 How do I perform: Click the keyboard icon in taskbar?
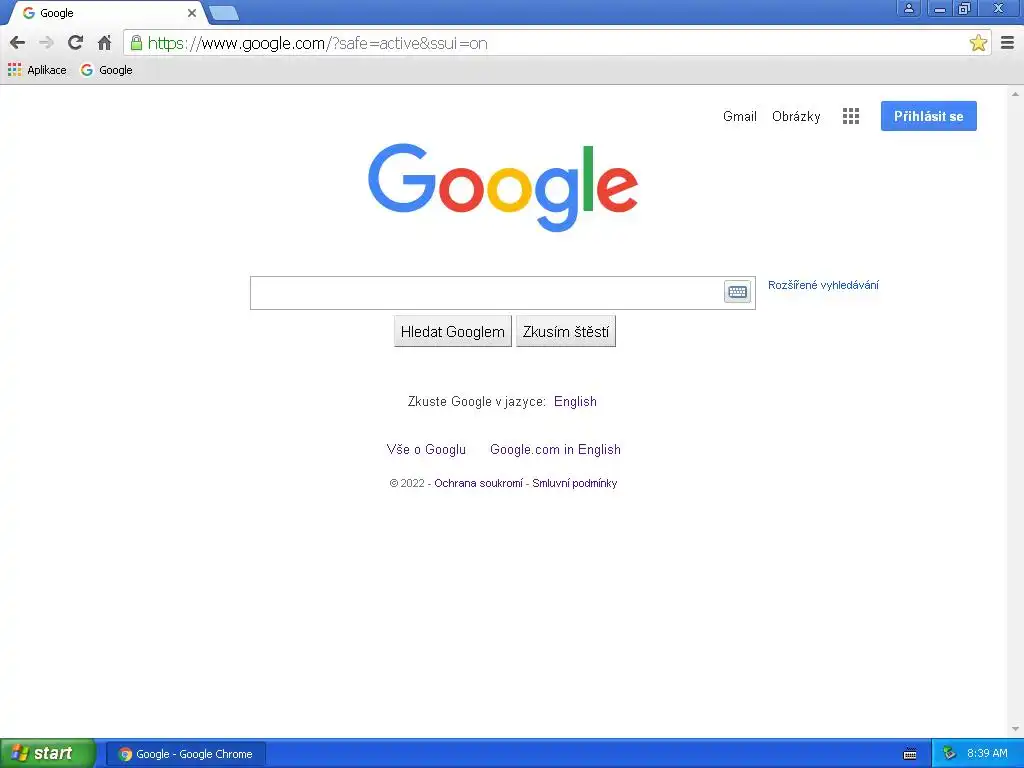tap(910, 754)
